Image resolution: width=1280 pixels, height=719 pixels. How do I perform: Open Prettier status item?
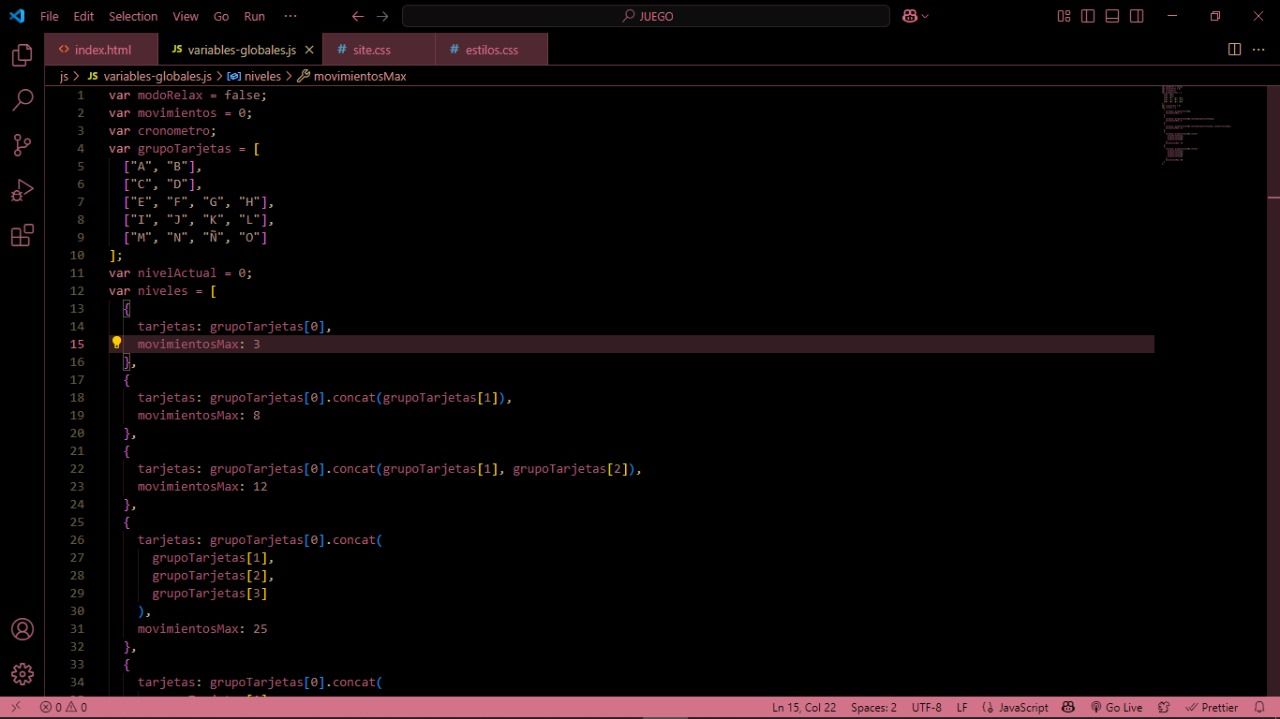click(1212, 707)
